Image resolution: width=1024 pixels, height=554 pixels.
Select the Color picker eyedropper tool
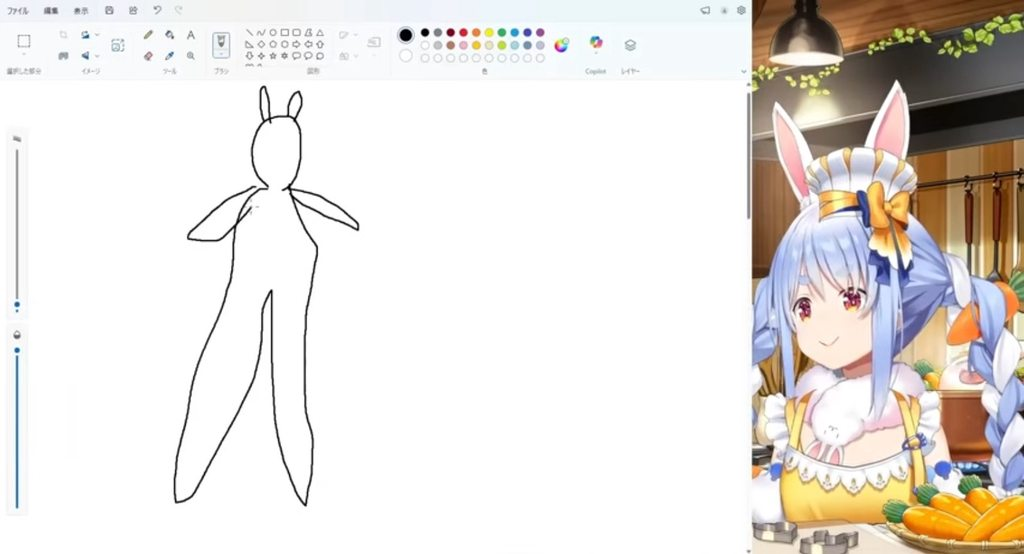[x=170, y=56]
